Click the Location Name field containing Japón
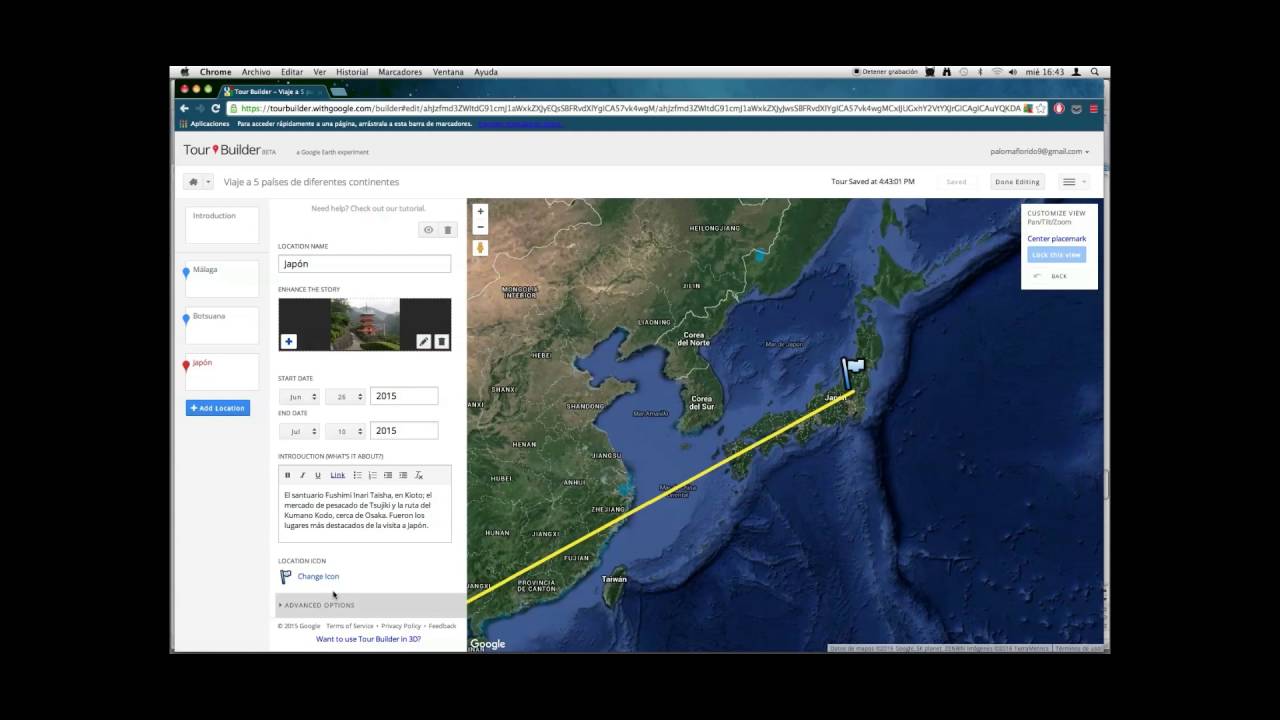Screen dimensions: 1280x720 tap(364, 264)
